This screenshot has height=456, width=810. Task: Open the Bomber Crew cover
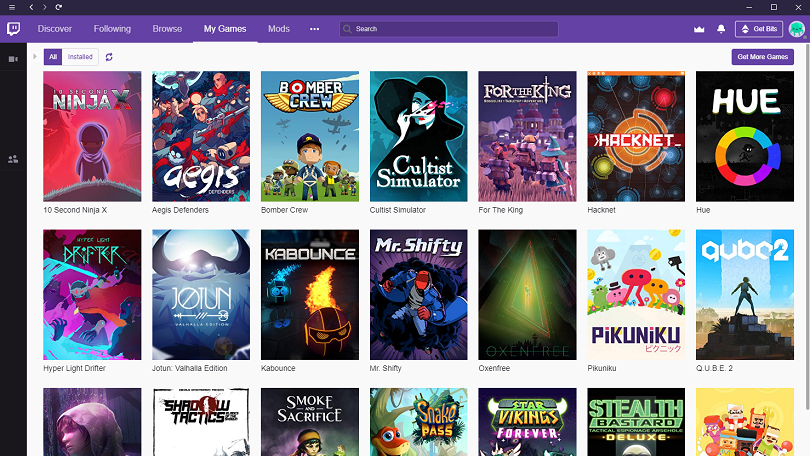[x=310, y=136]
